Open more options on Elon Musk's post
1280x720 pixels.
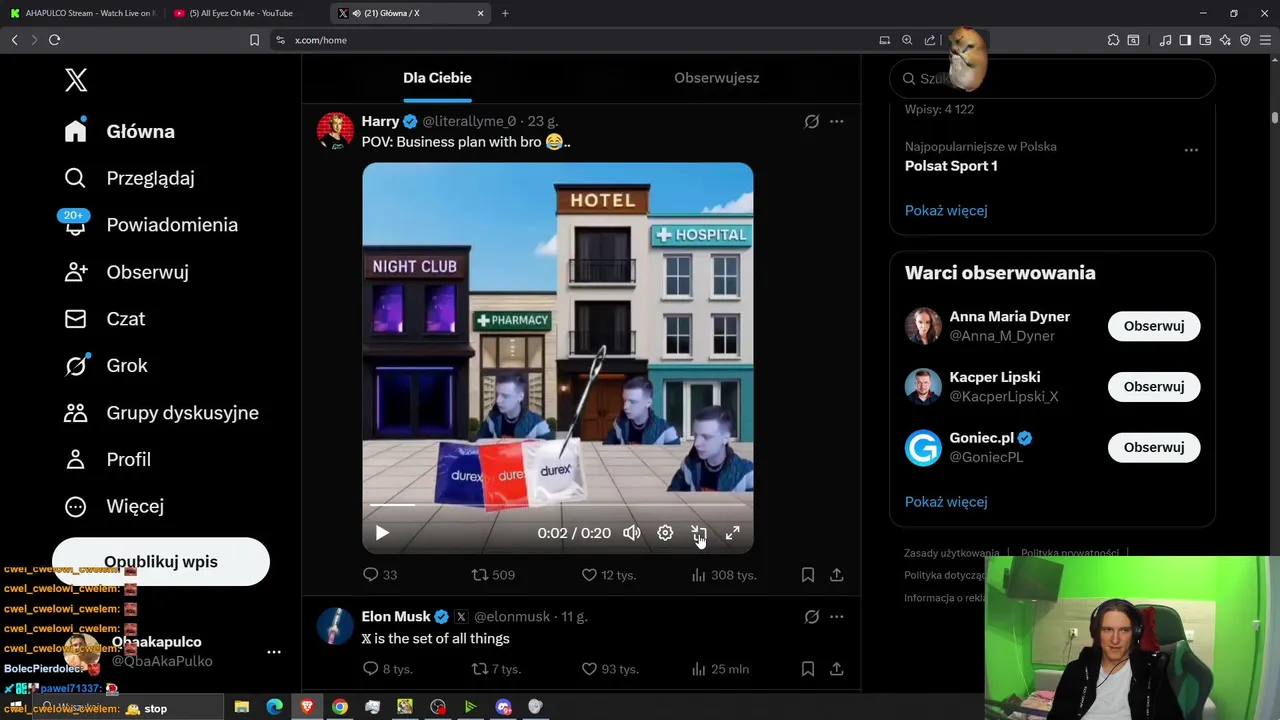tap(837, 617)
